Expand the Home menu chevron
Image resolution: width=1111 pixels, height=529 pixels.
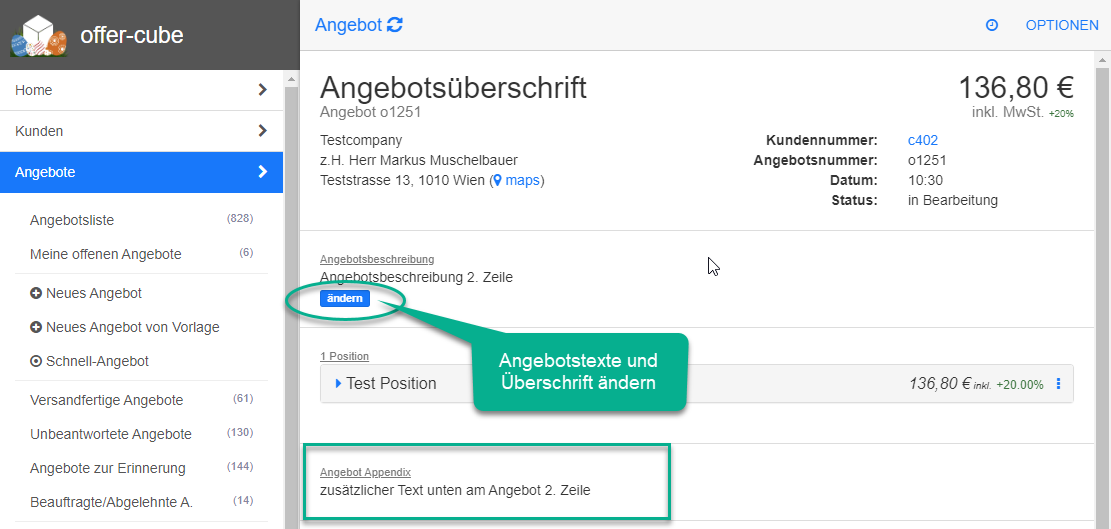click(262, 90)
